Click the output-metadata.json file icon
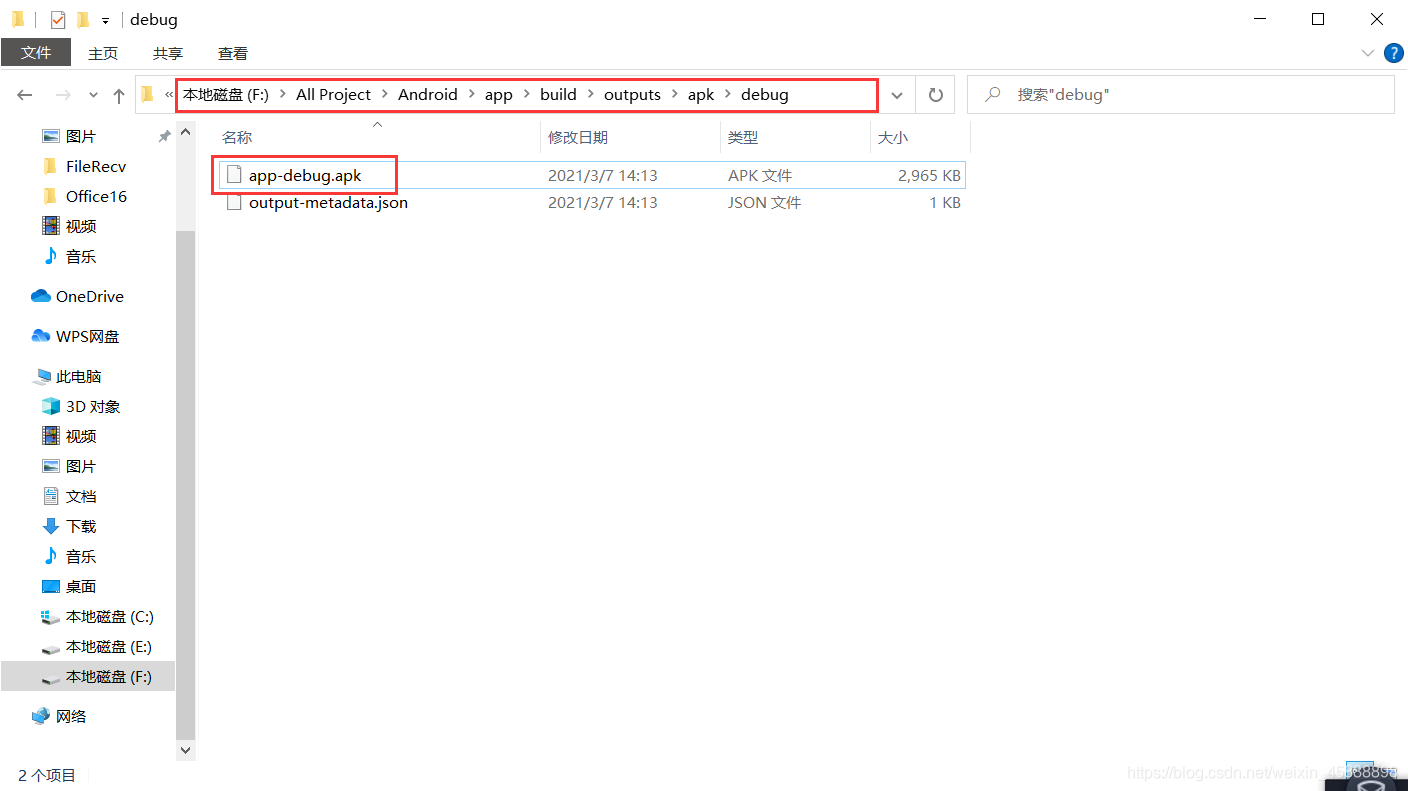 pyautogui.click(x=235, y=202)
